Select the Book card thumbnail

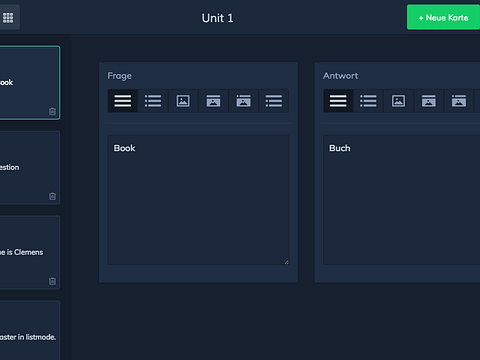[x=30, y=83]
